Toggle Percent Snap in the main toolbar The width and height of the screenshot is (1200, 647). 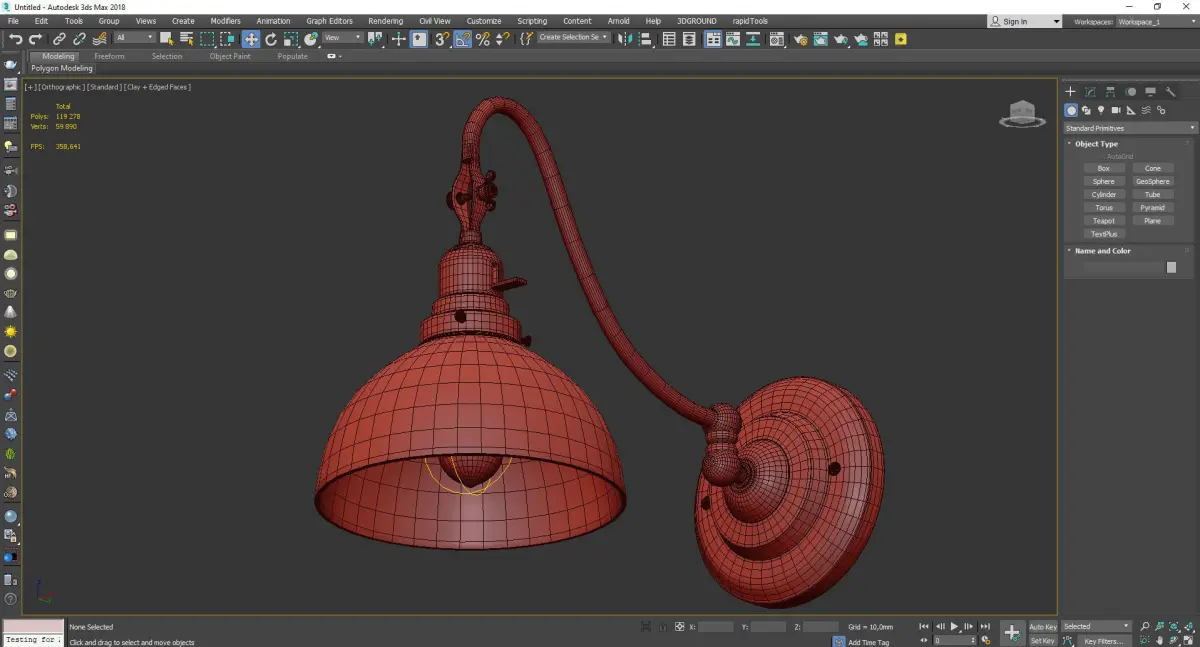pyautogui.click(x=483, y=39)
